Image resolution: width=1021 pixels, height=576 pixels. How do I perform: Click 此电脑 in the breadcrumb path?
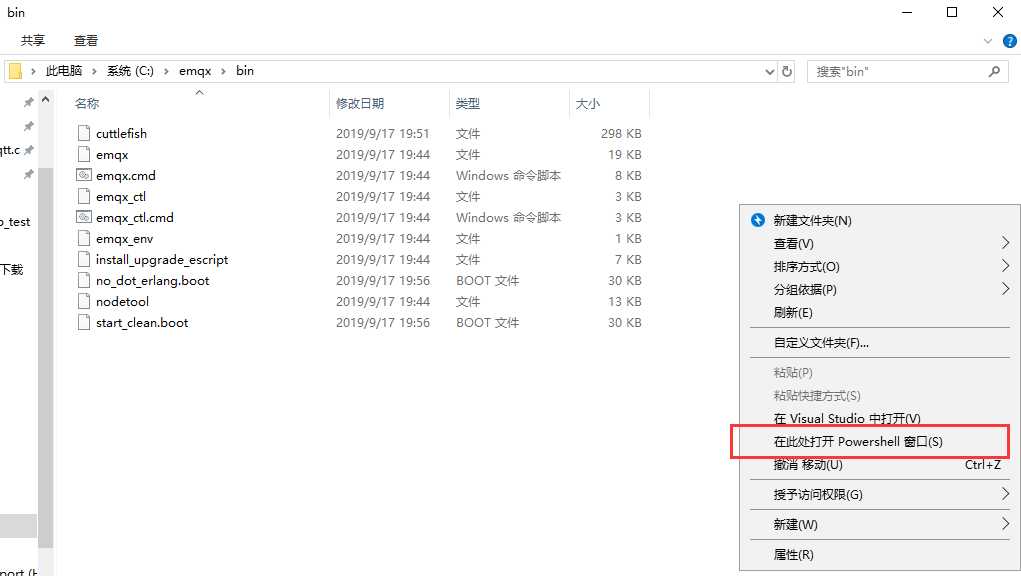pos(64,71)
